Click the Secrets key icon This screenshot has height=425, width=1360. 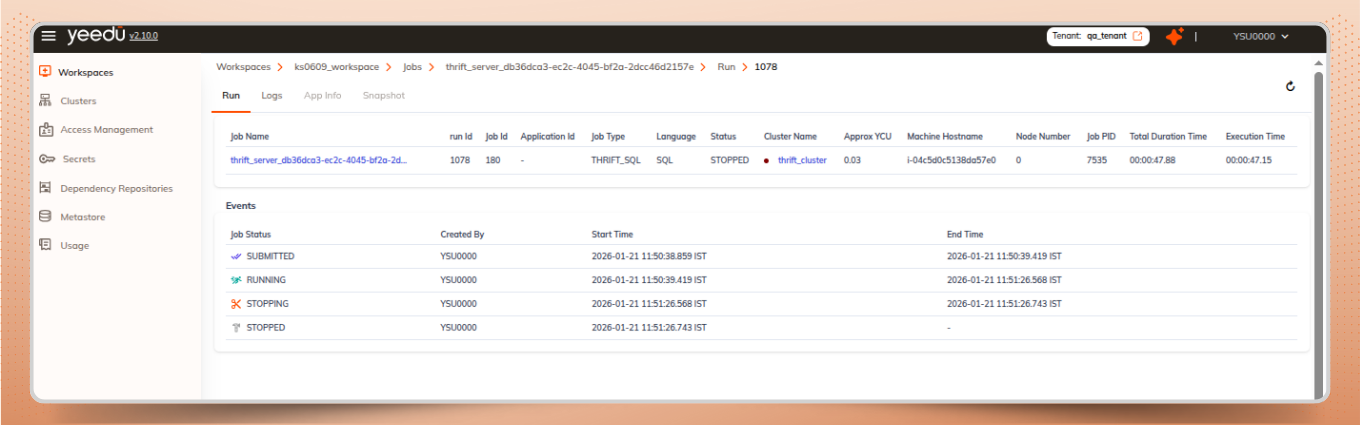(x=46, y=159)
